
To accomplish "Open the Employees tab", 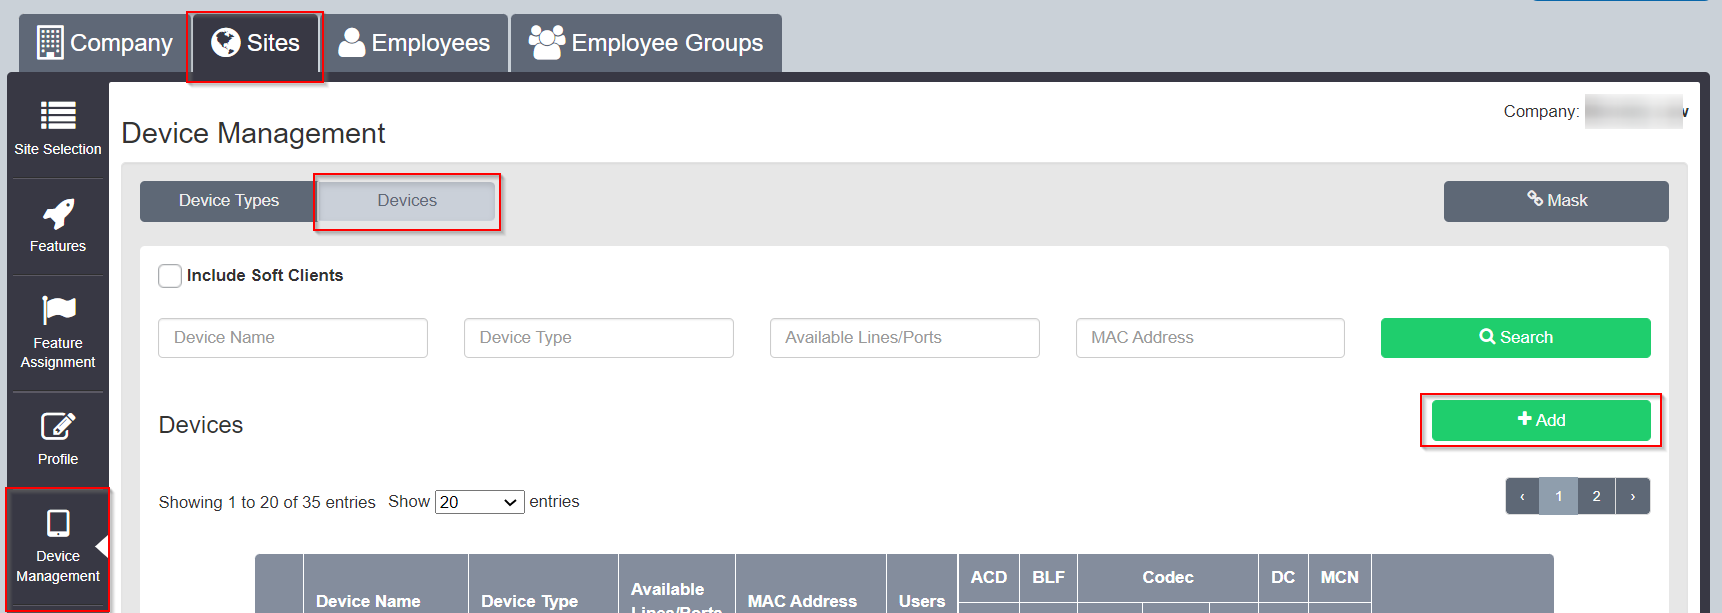I will pos(414,43).
